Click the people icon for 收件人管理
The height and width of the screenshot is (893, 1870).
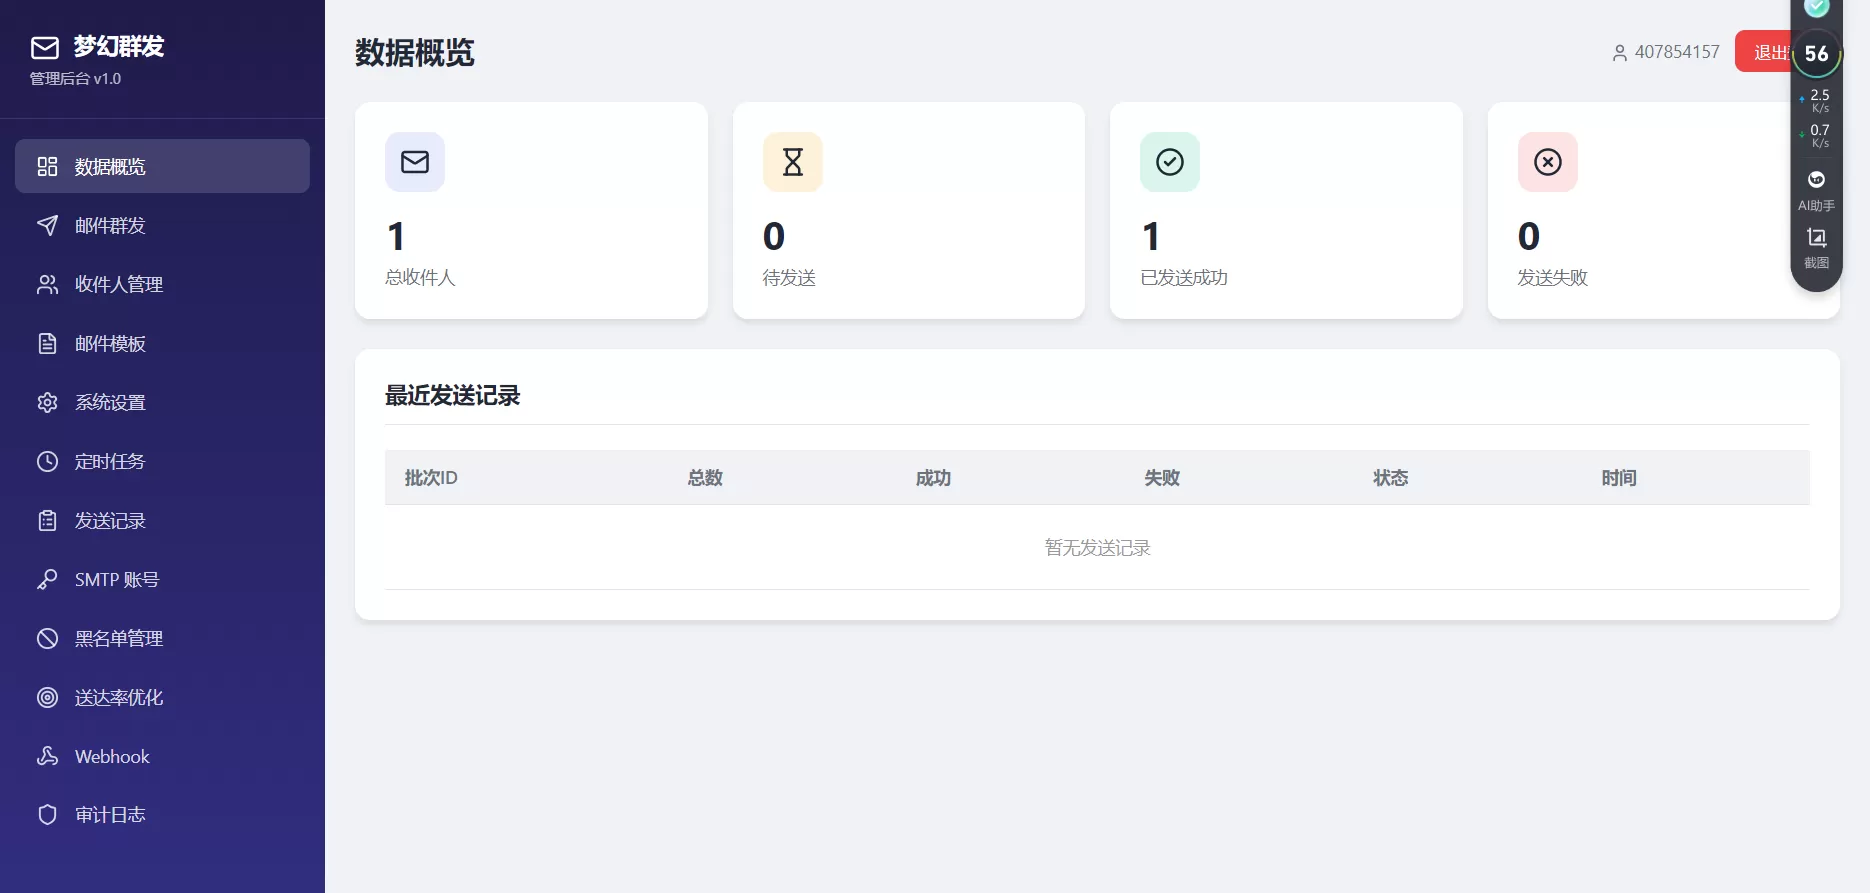47,284
